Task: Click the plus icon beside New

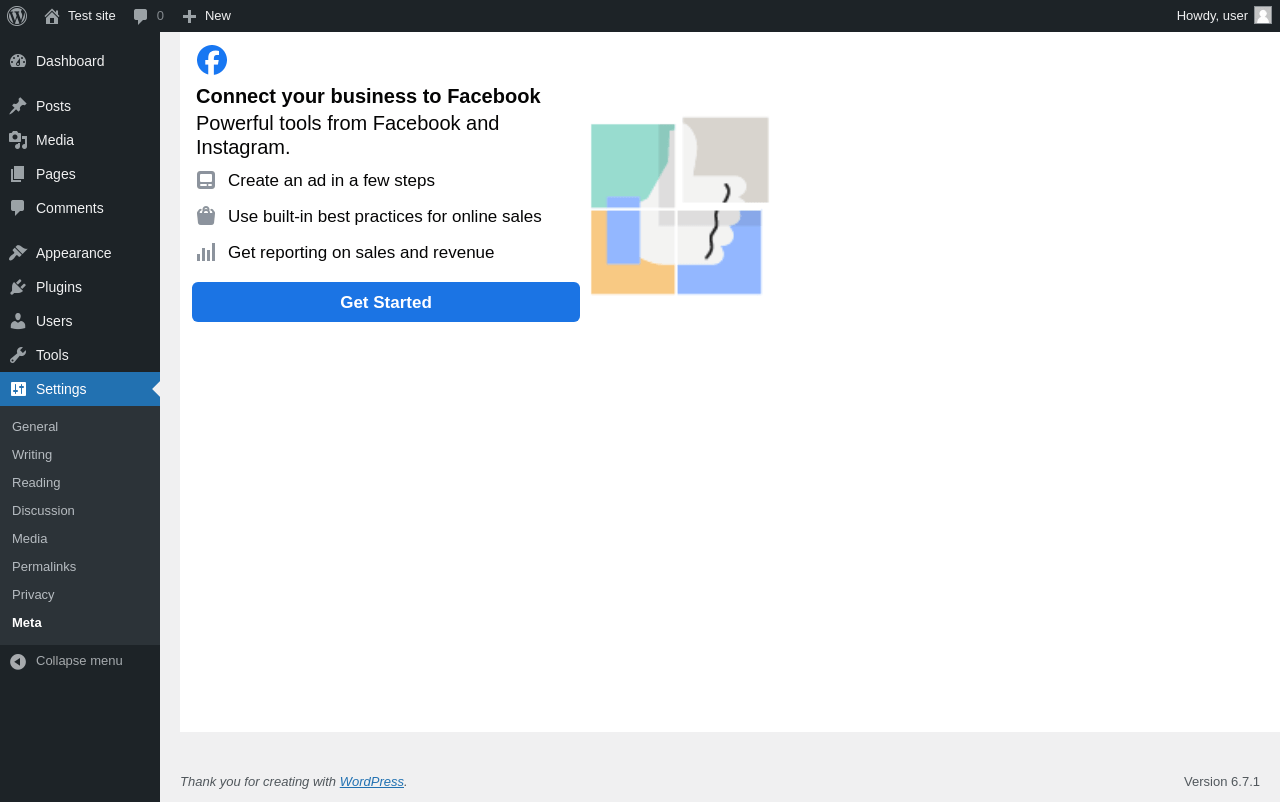Action: (190, 16)
